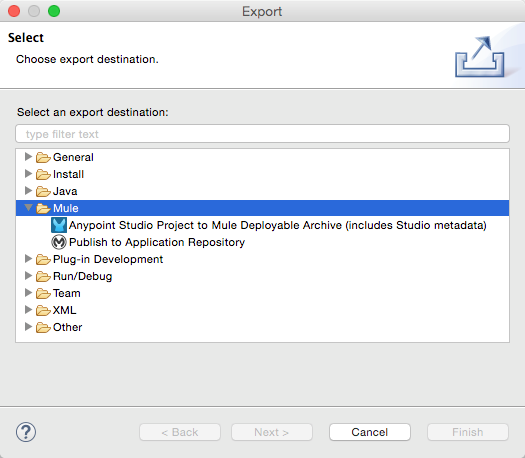Viewport: 525px width, 458px height.
Task: Expand the Team category
Action: pos(28,293)
